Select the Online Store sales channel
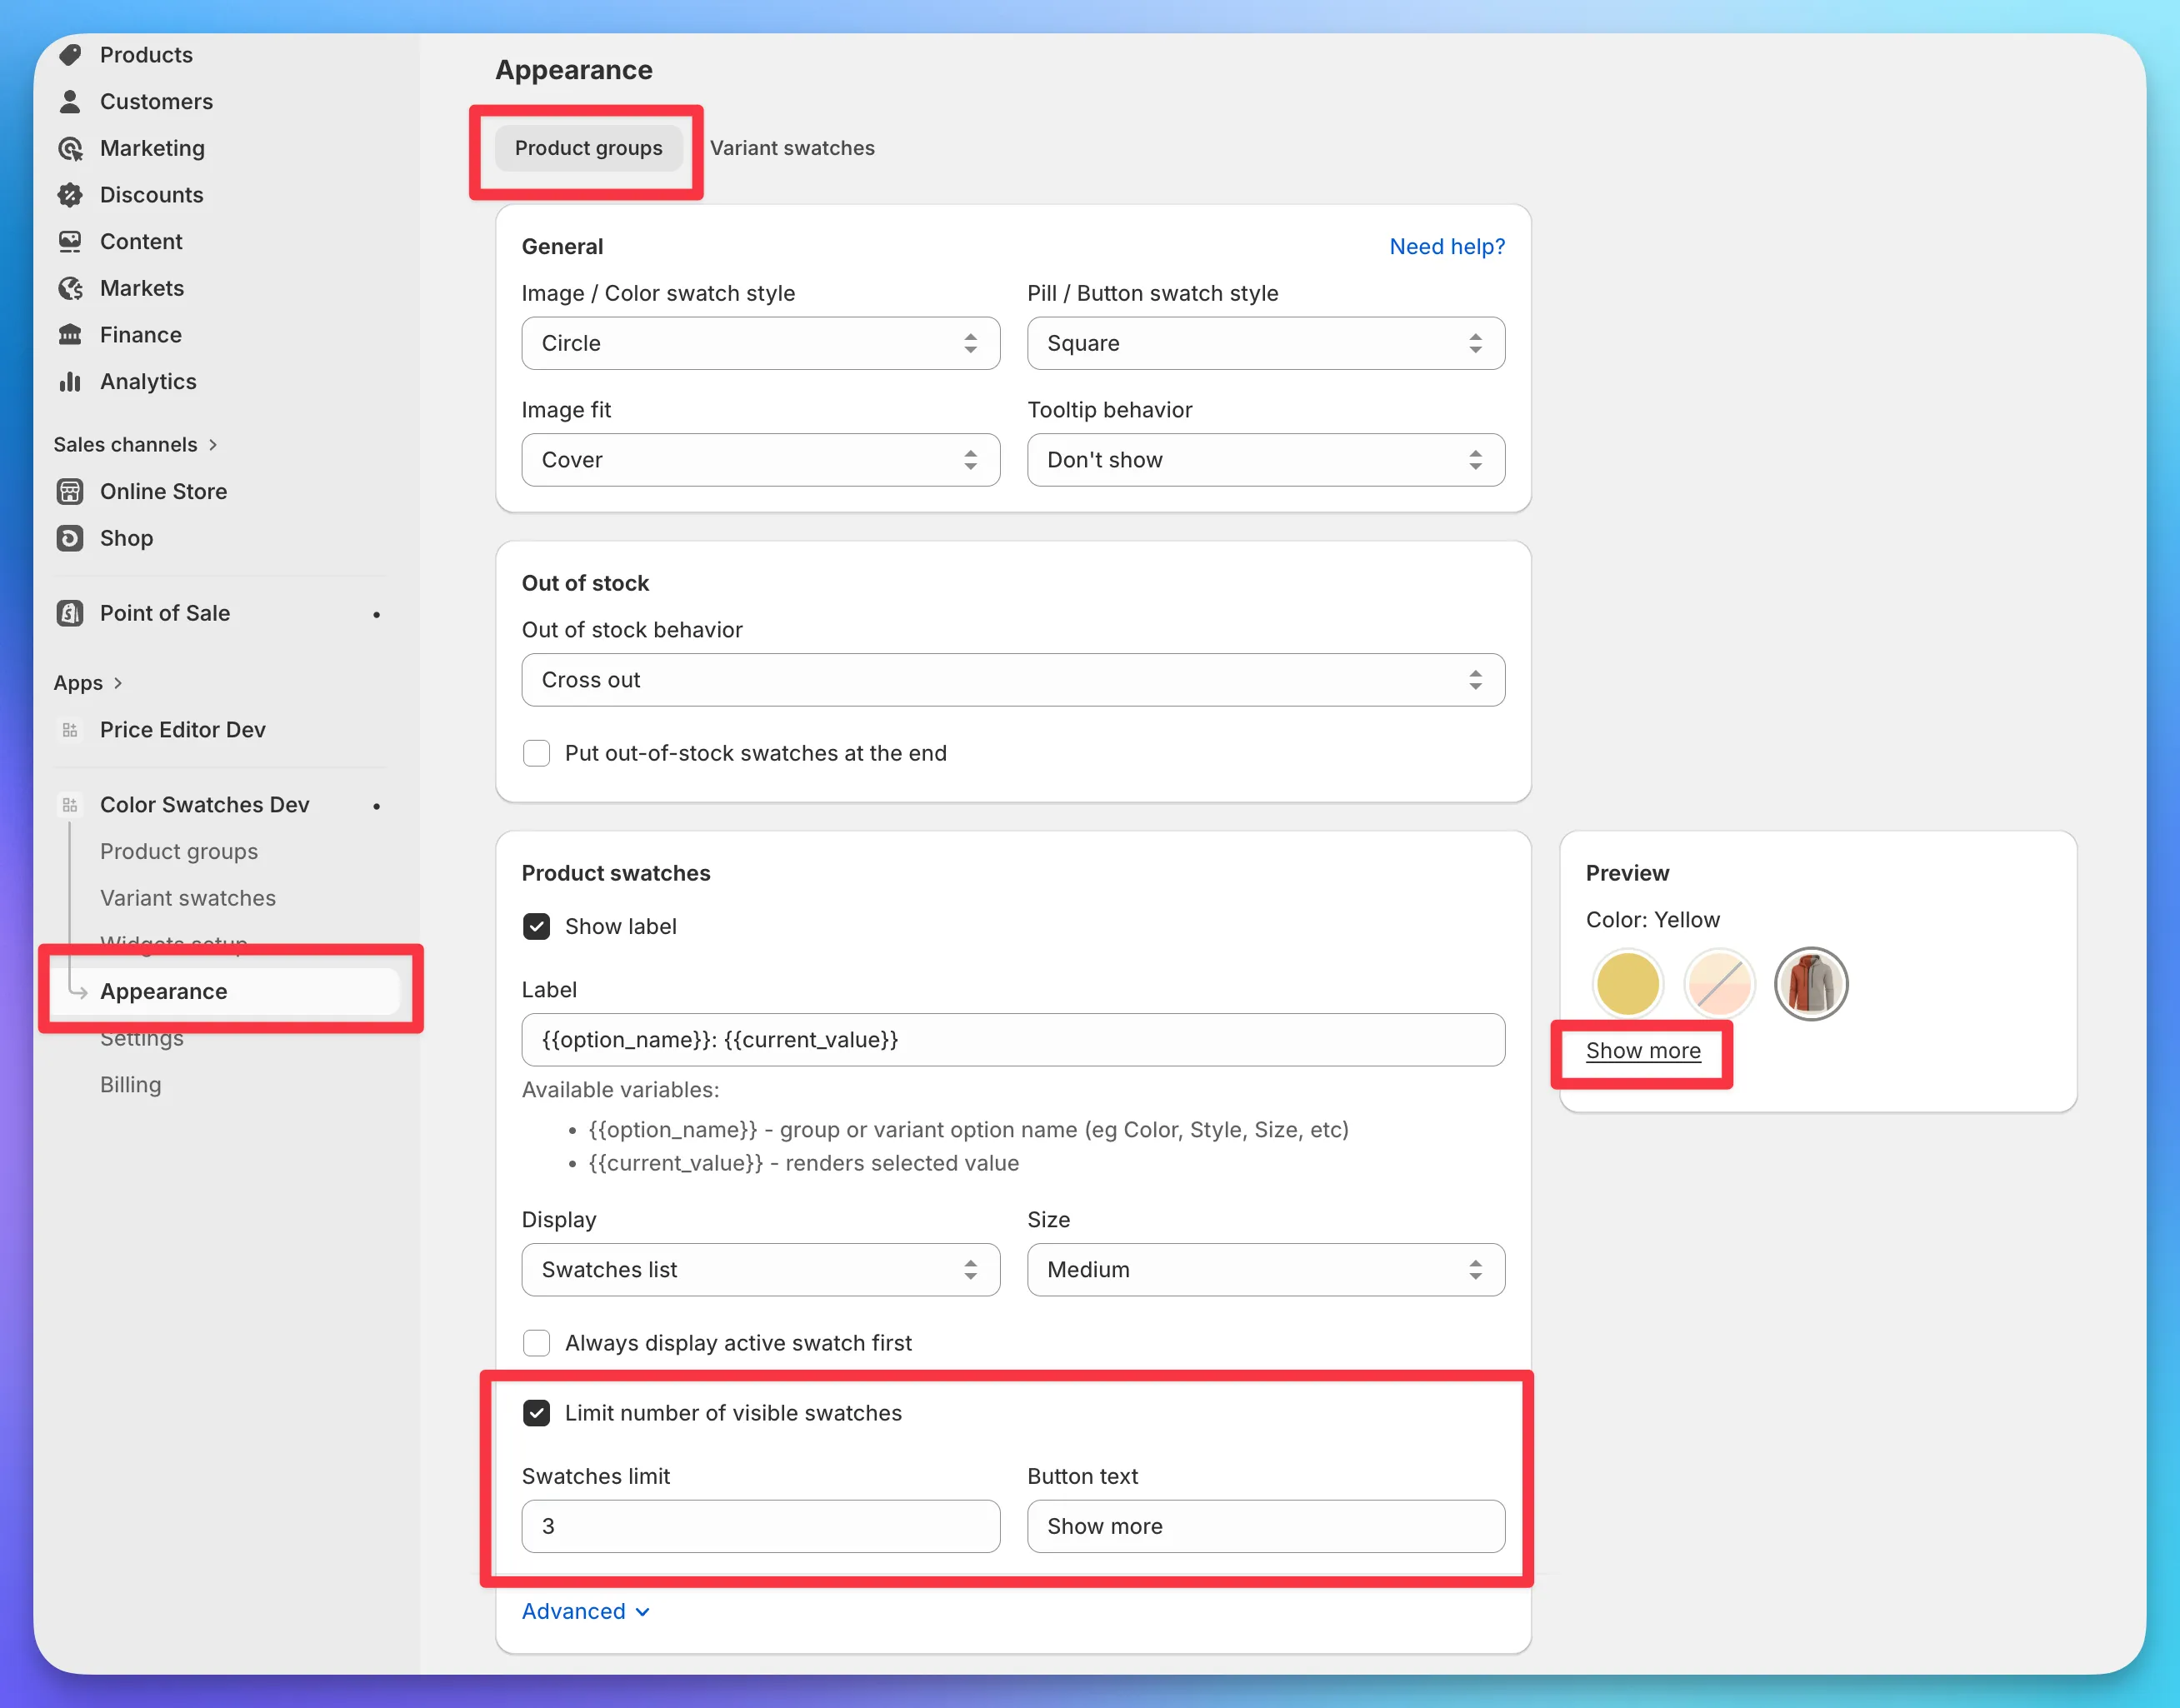The image size is (2180, 1708). (163, 491)
